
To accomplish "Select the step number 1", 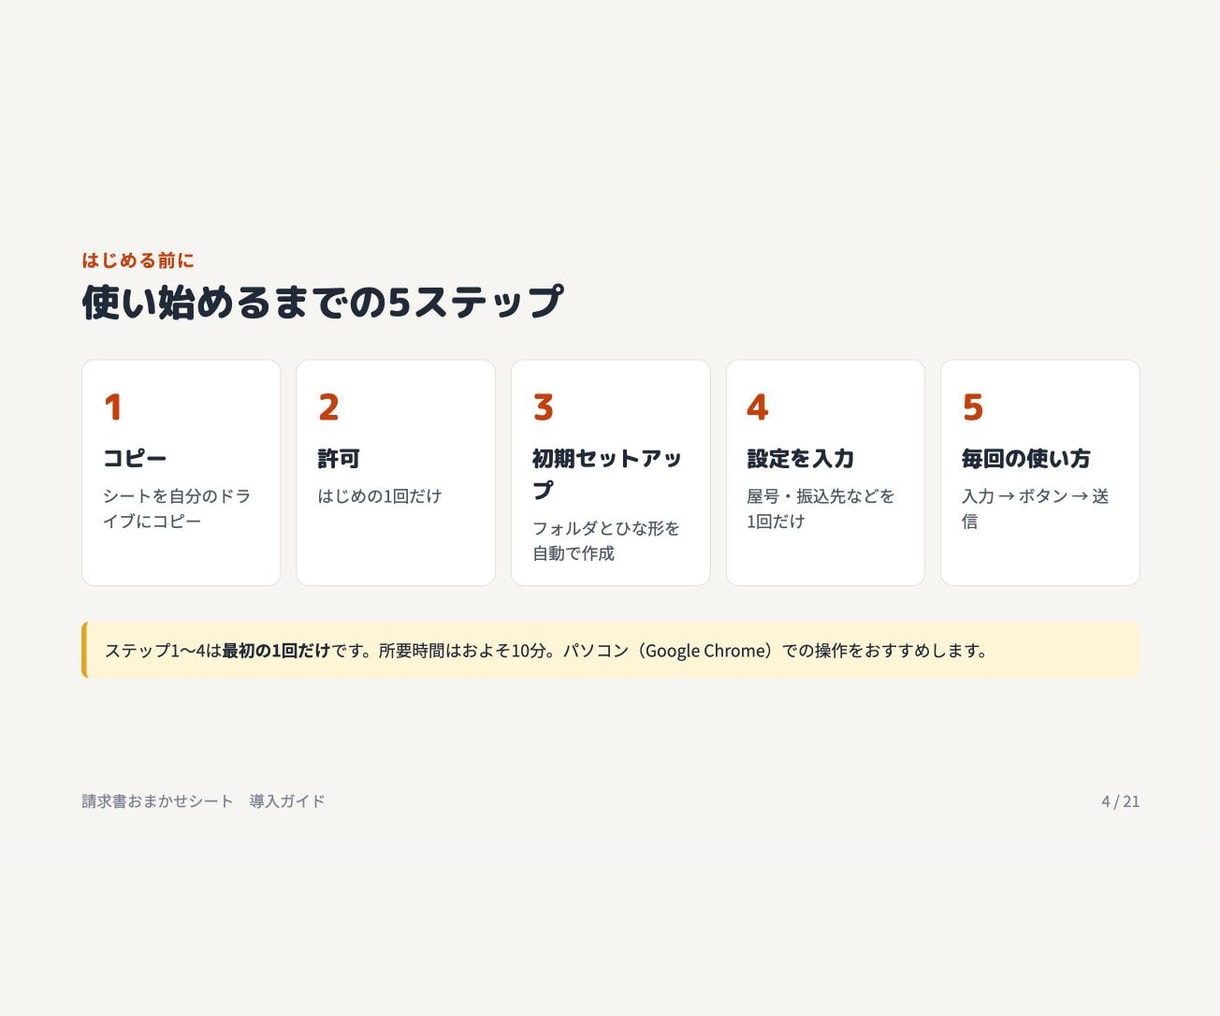I will click(x=112, y=407).
